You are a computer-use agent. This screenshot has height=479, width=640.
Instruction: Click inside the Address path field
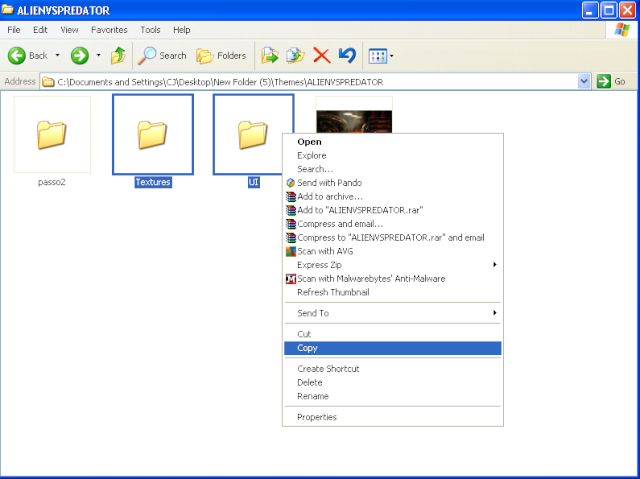[x=314, y=82]
